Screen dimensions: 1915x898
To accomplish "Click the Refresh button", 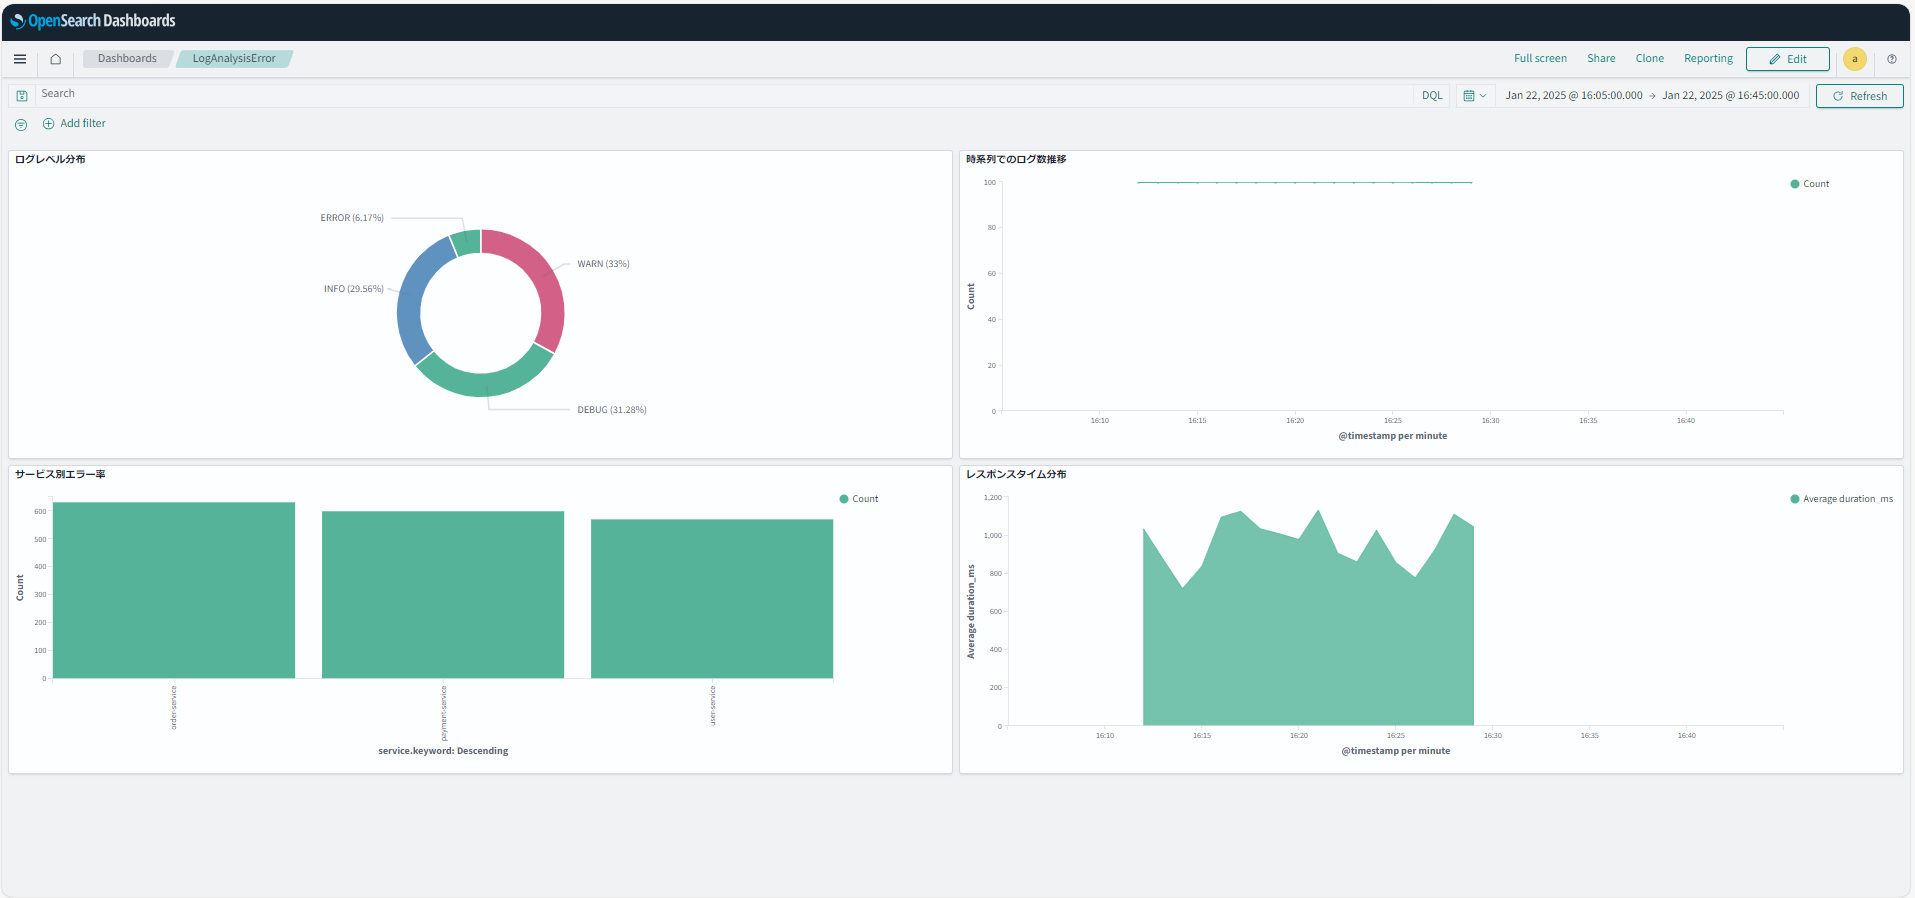I will 1860,96.
